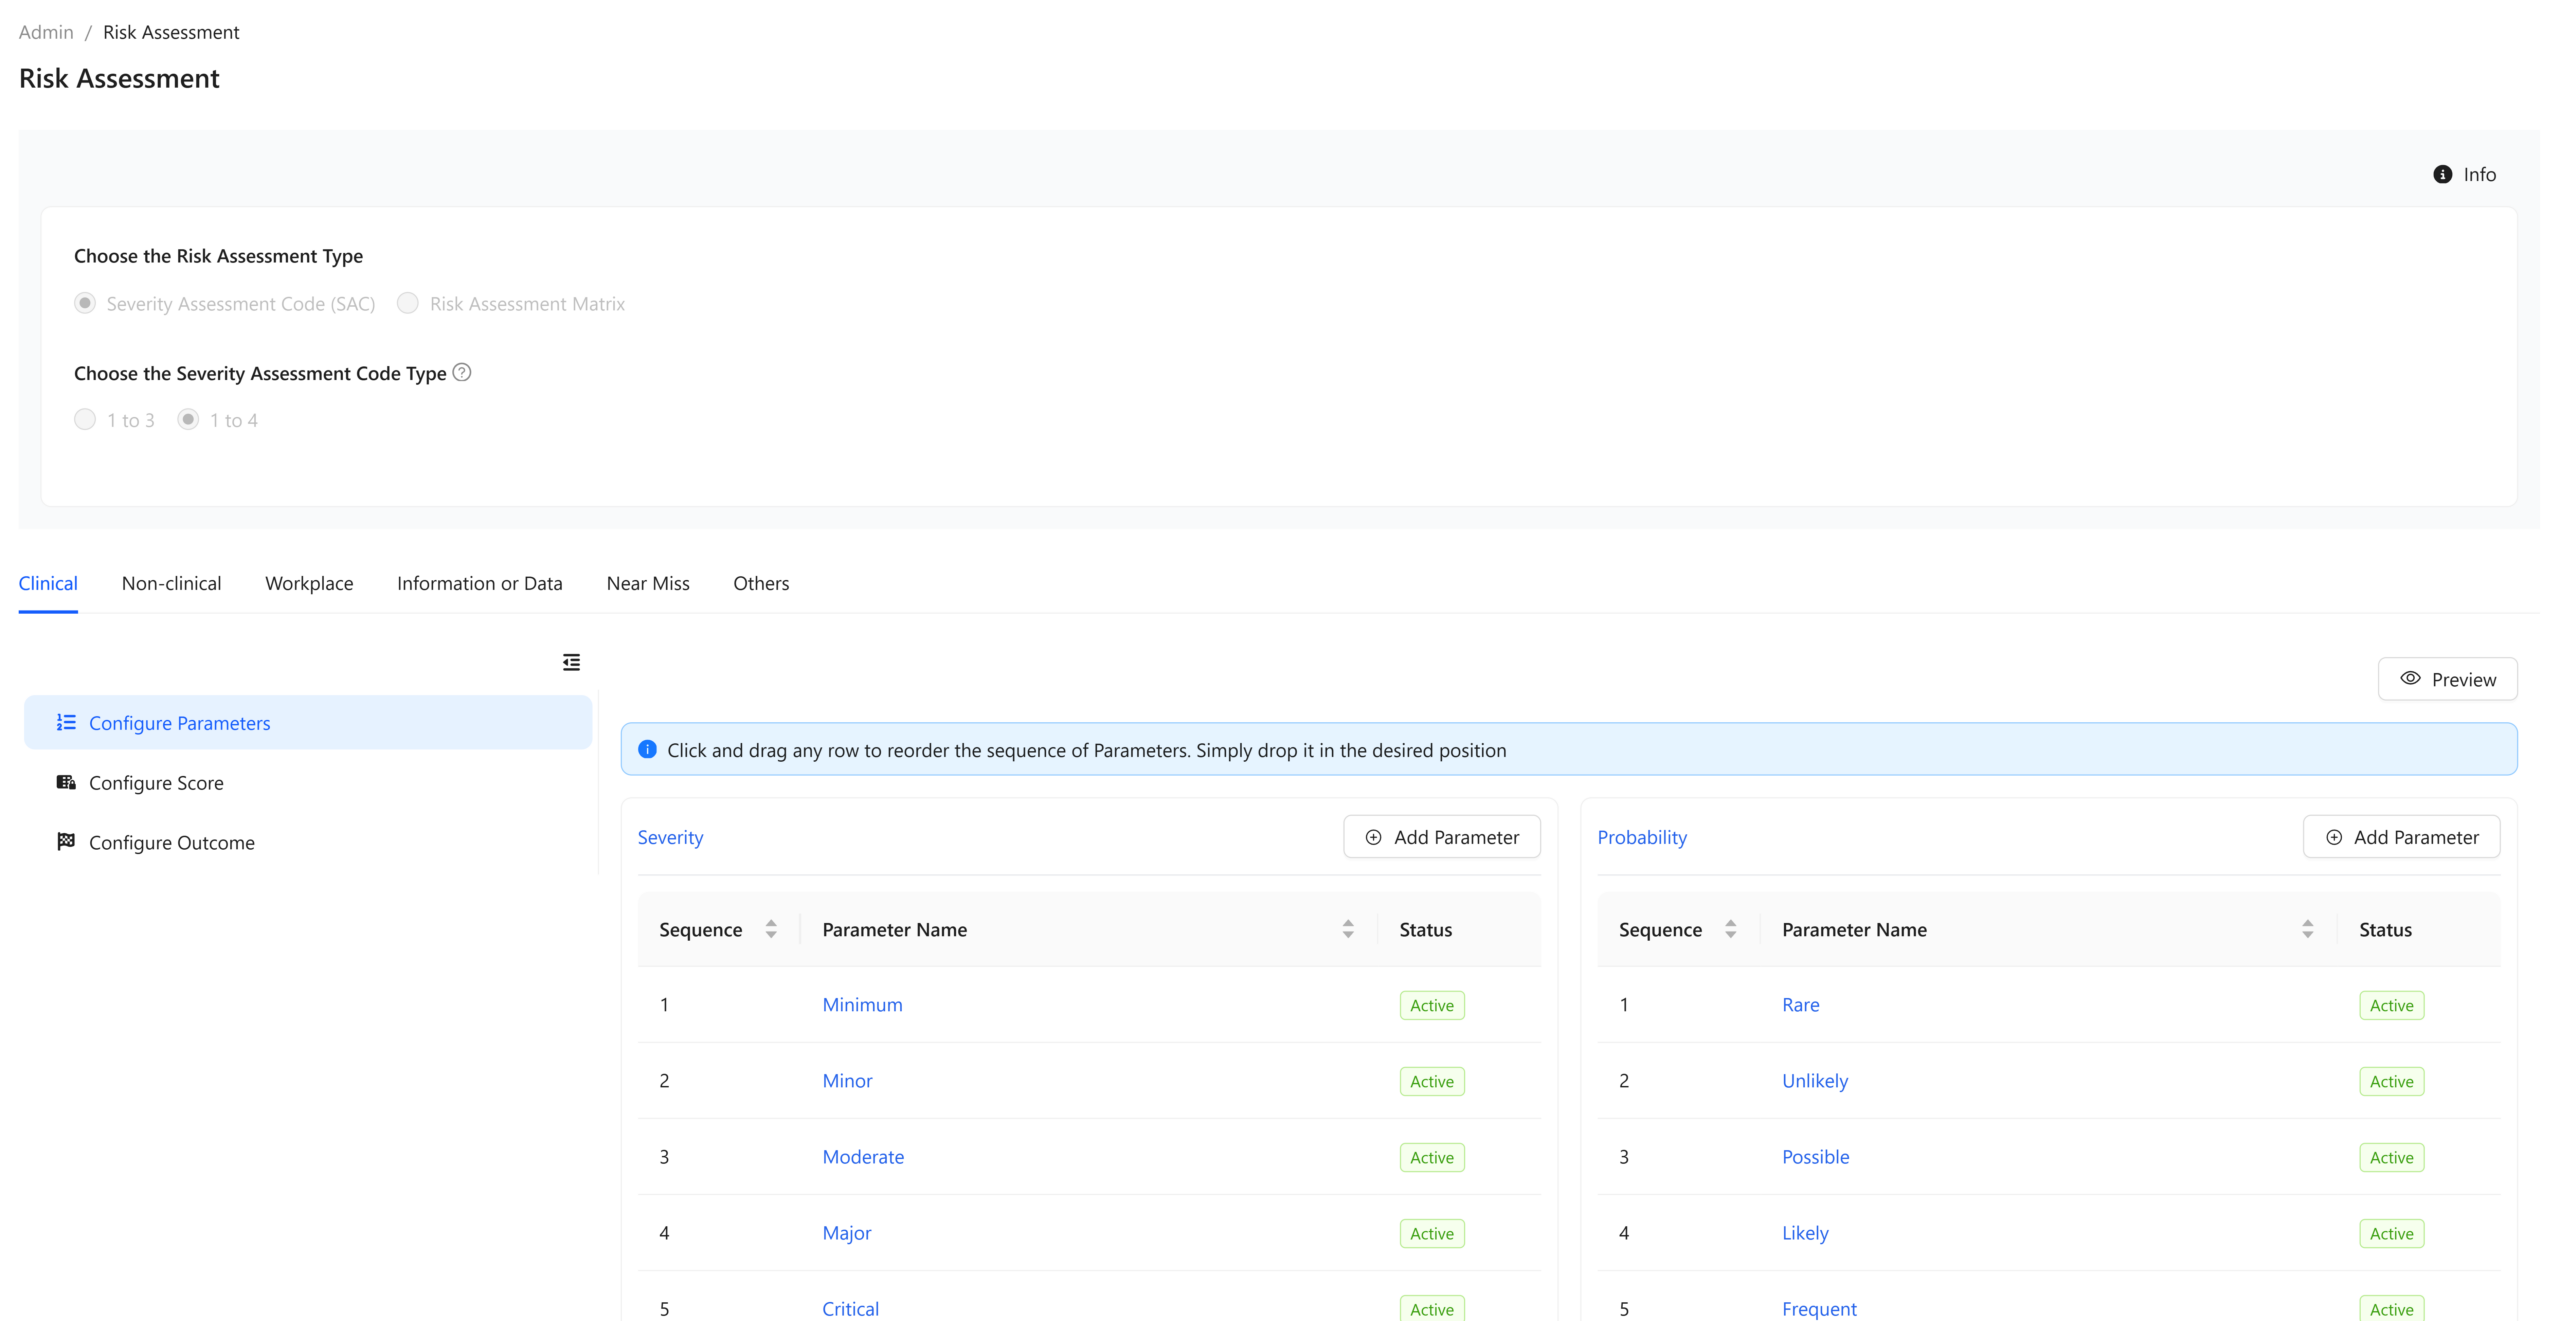Open the Near Miss tab

click(648, 583)
